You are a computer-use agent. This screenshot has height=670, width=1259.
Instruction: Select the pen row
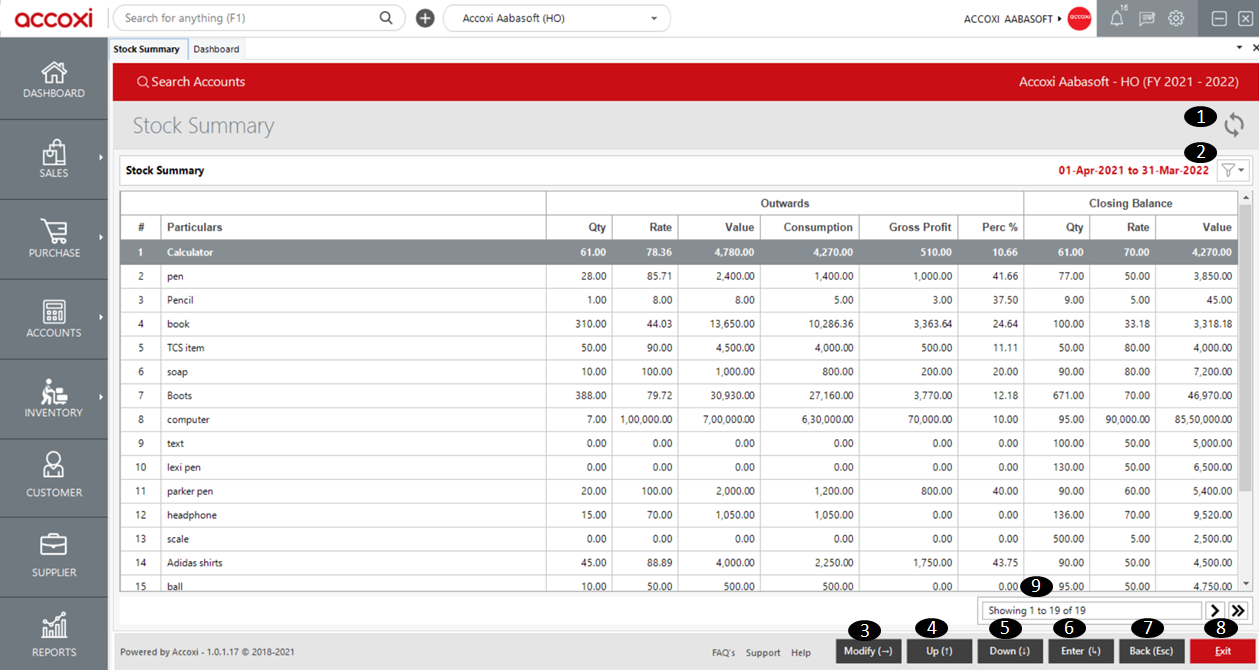click(679, 276)
